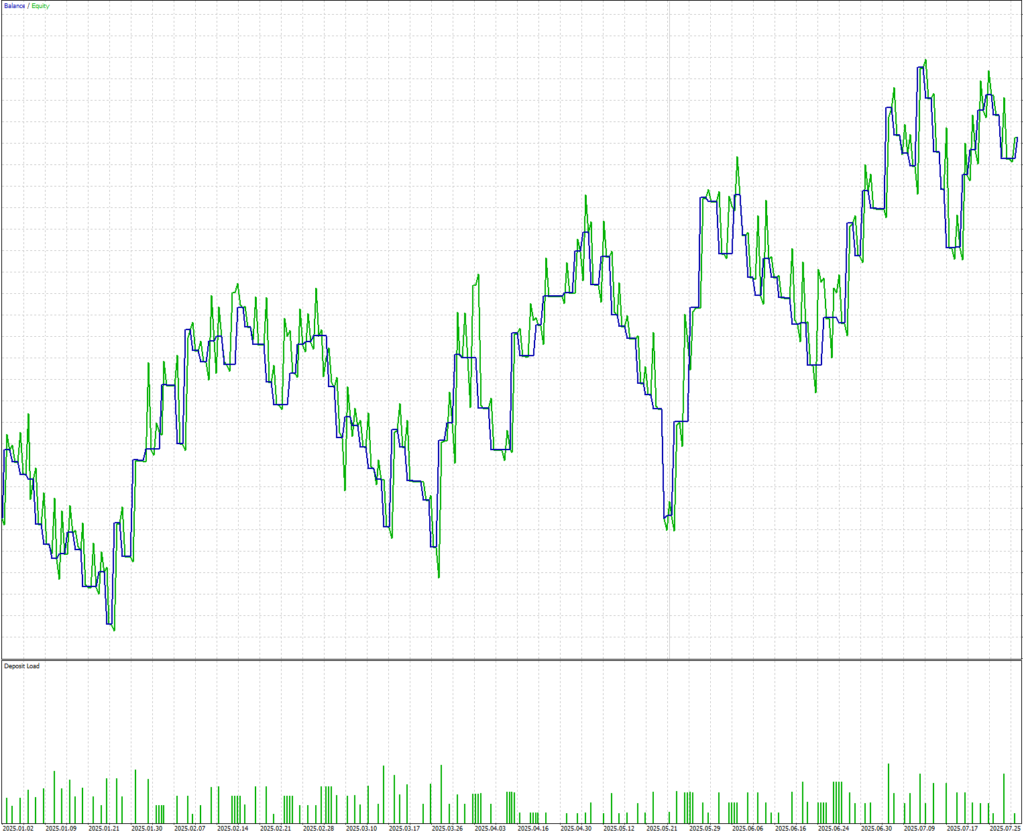Select the 2025.02.21 date on axis
Screen dimensions: 1024x834
(x=276, y=828)
